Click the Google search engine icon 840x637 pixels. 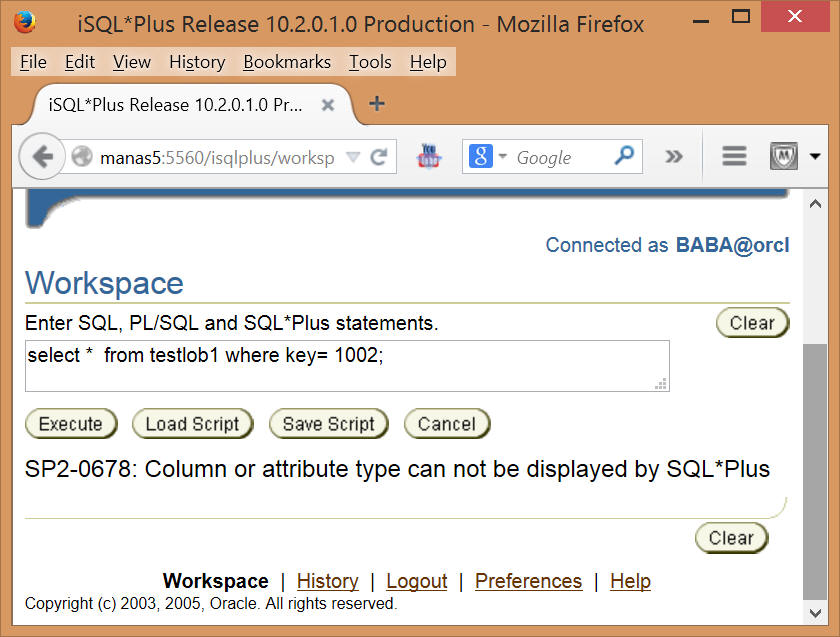click(481, 156)
